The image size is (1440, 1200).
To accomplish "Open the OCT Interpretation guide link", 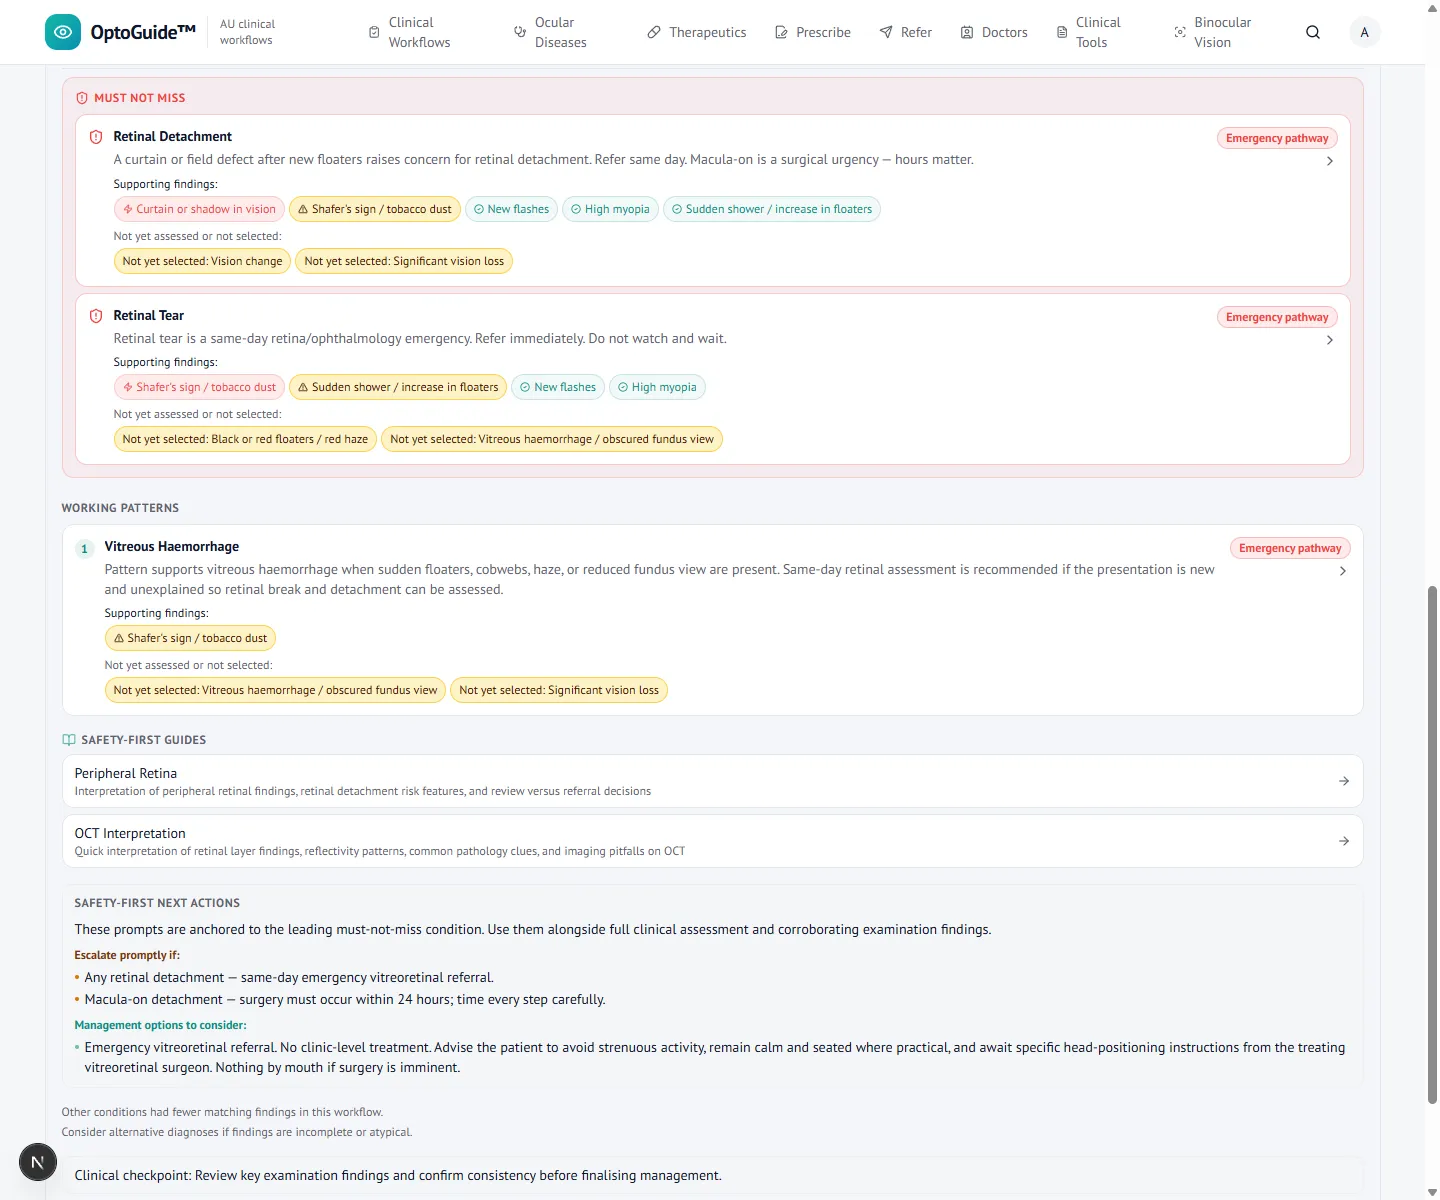I will tap(712, 841).
